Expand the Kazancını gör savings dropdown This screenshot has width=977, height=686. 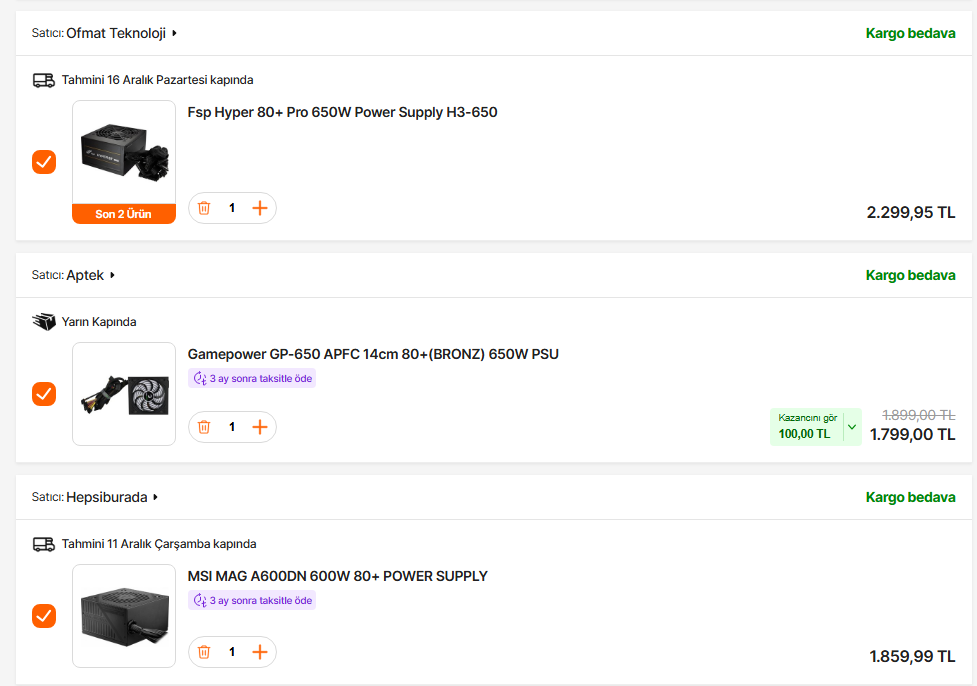click(x=852, y=427)
